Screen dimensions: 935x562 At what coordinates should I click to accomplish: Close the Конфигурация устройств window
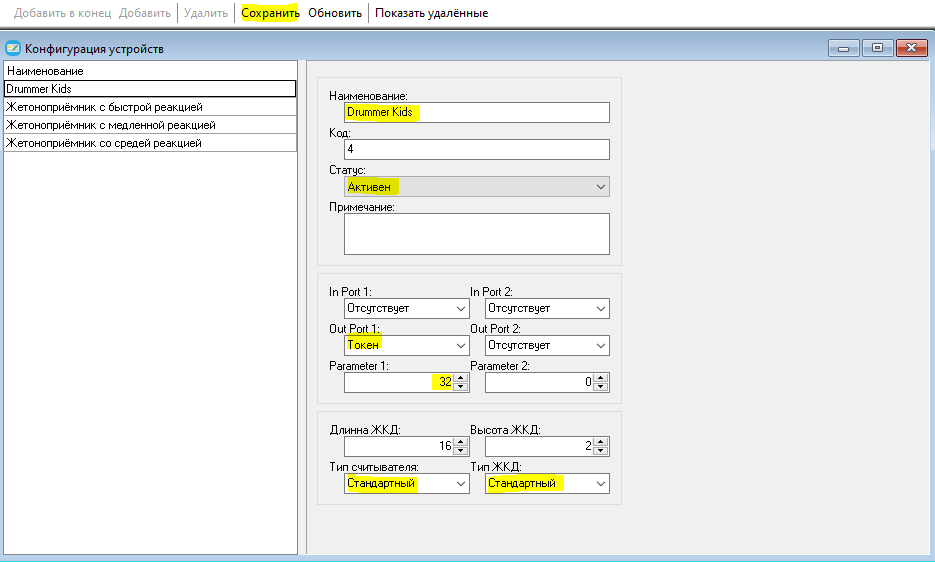(x=912, y=48)
